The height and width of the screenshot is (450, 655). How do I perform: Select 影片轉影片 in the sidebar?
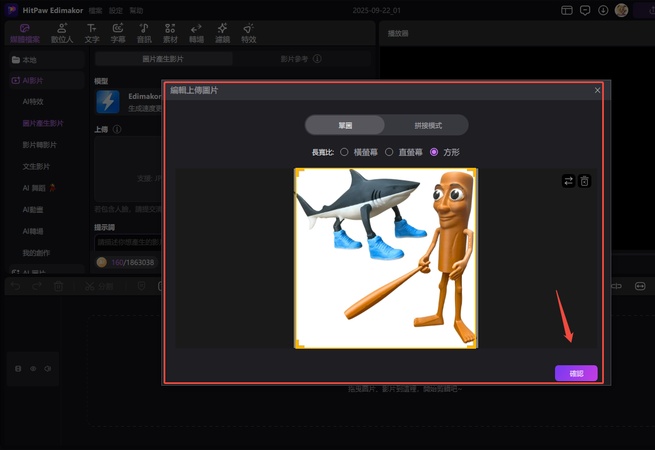tap(40, 145)
